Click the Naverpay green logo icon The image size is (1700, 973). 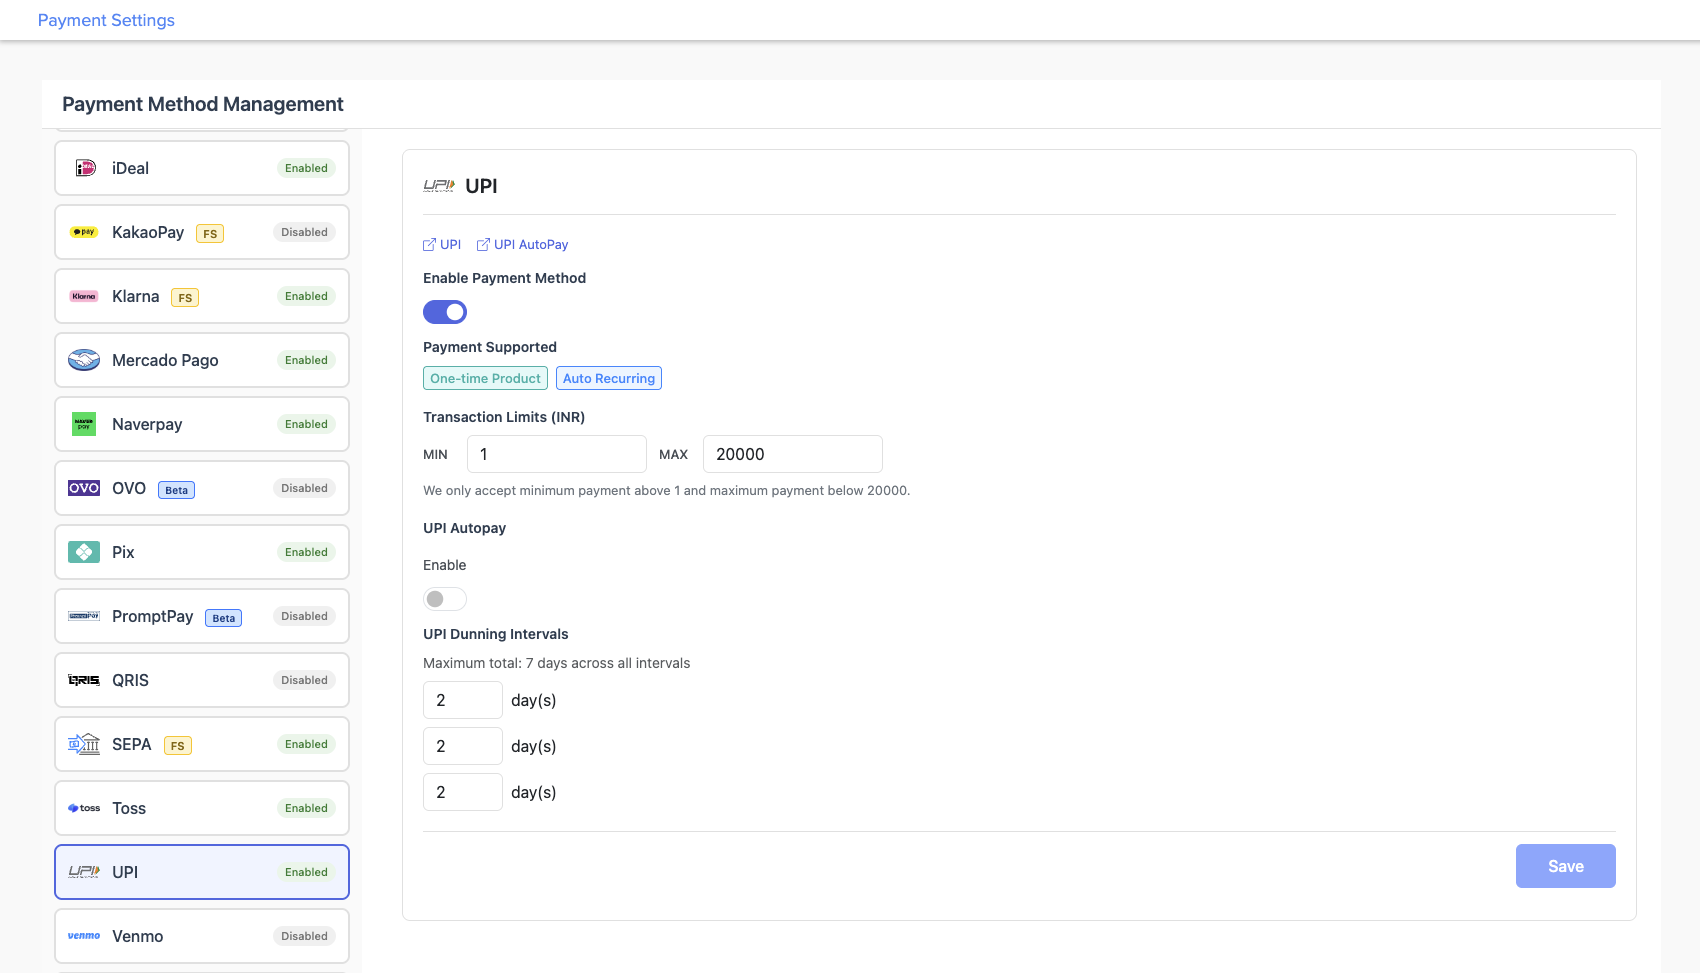tap(84, 424)
